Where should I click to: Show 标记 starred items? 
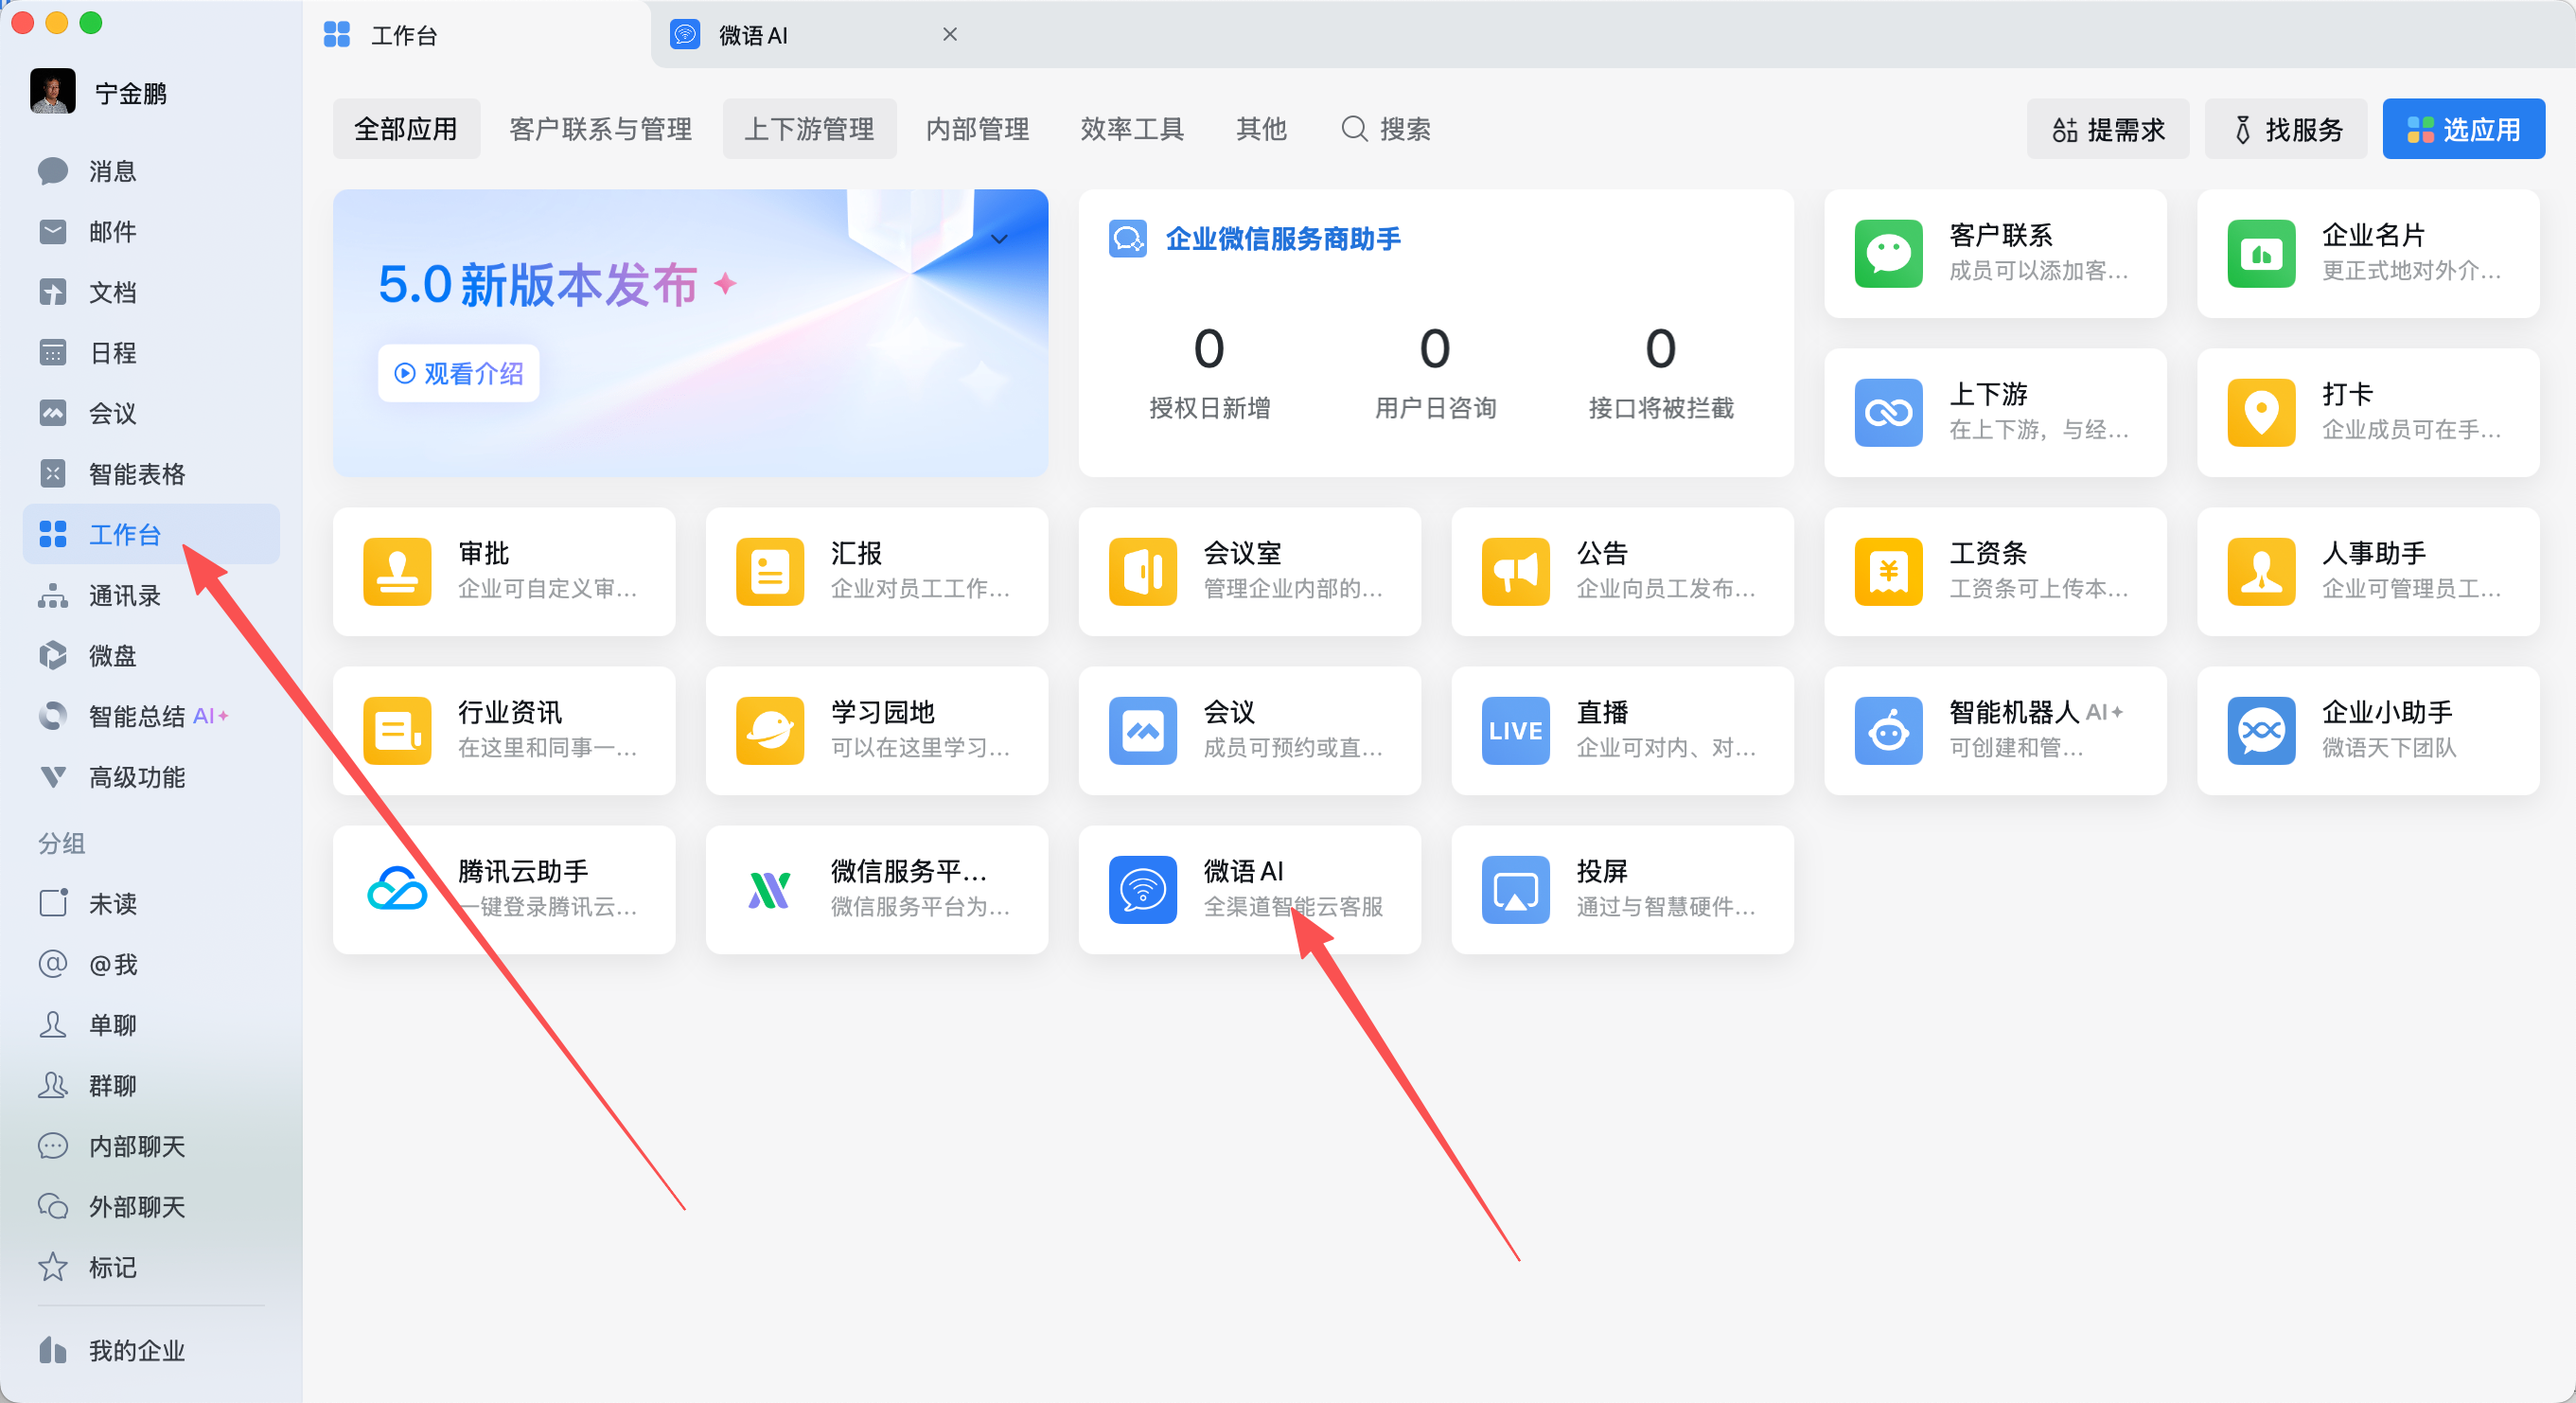point(151,1267)
